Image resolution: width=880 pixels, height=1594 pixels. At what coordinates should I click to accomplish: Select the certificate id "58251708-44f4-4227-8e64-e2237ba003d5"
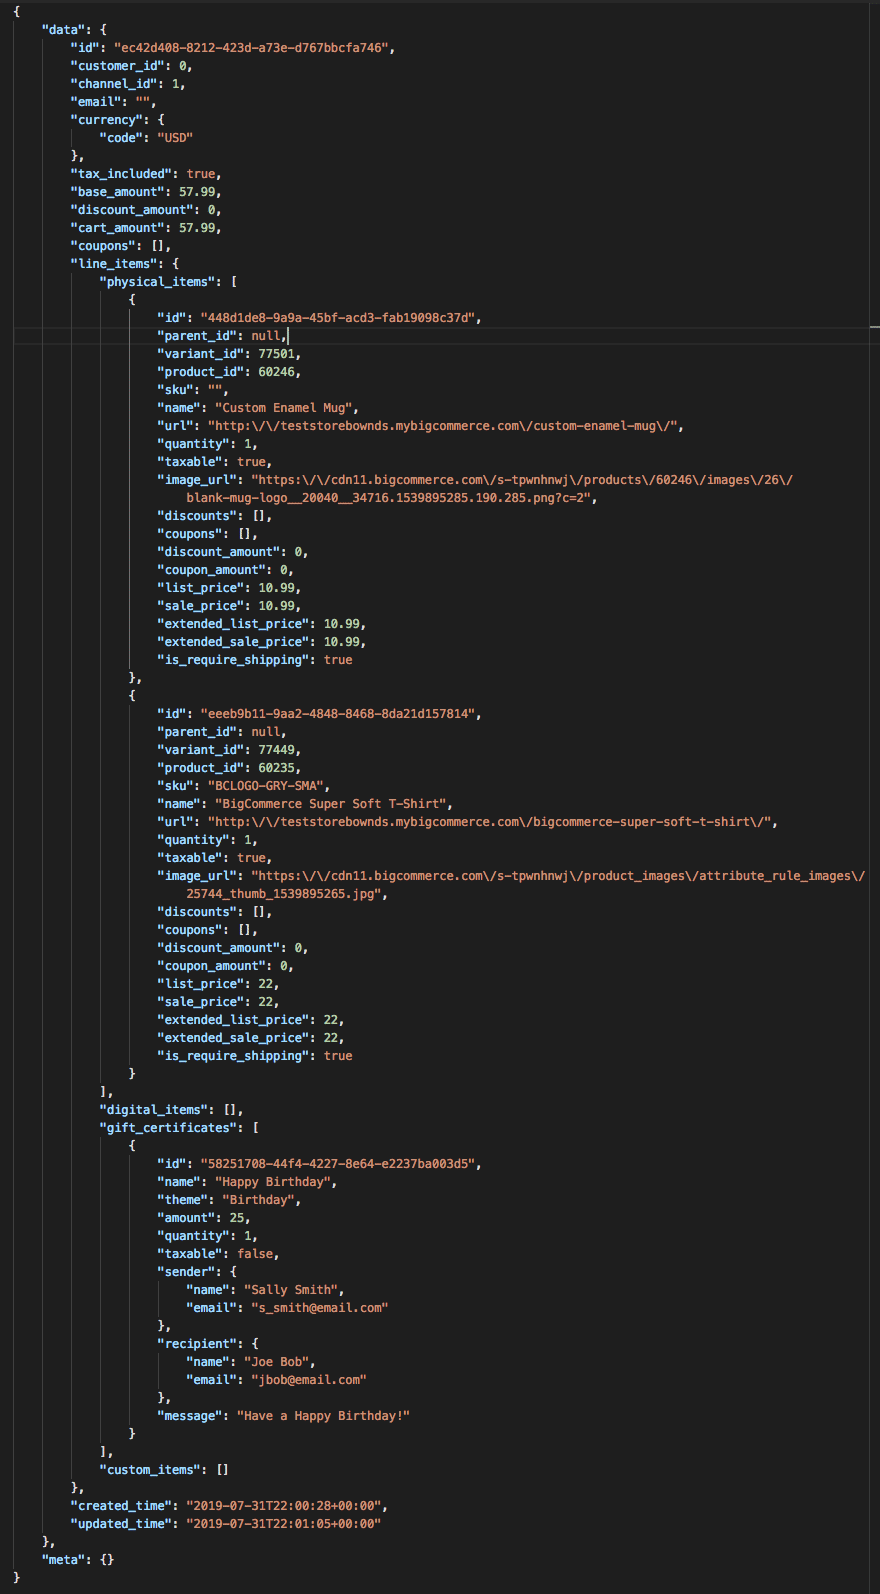pos(337,1164)
